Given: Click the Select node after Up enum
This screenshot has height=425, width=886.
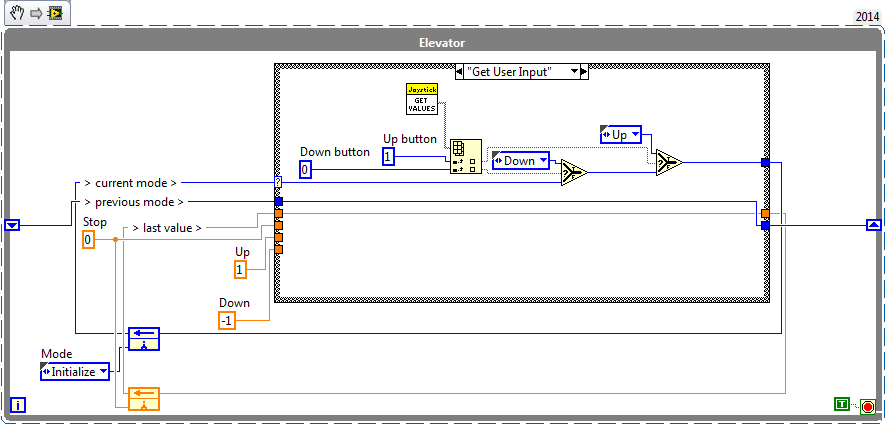Looking at the screenshot, I should 669,163.
